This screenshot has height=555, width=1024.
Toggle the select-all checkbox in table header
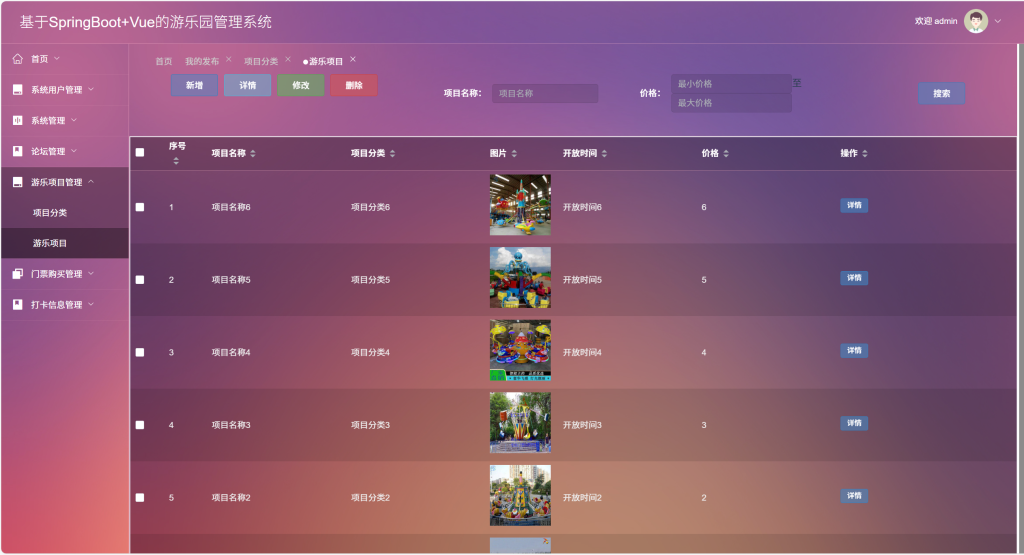click(140, 152)
